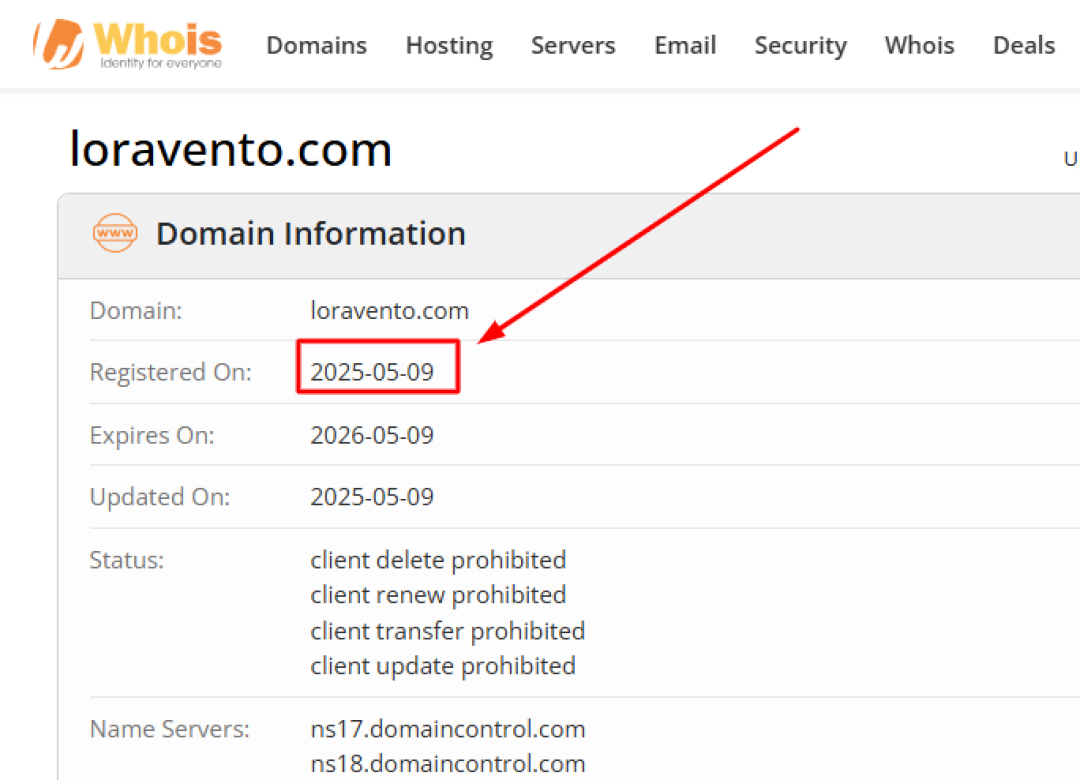This screenshot has width=1080, height=780.
Task: Click the expiry date 2026-05-09
Action: point(372,435)
